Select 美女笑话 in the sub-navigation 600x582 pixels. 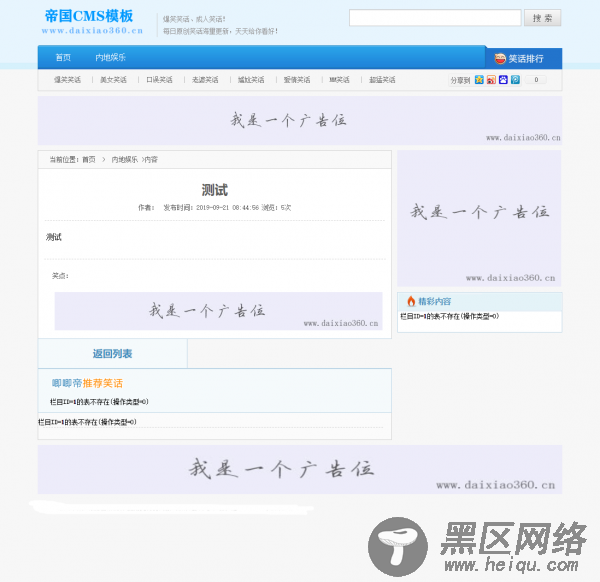click(113, 80)
